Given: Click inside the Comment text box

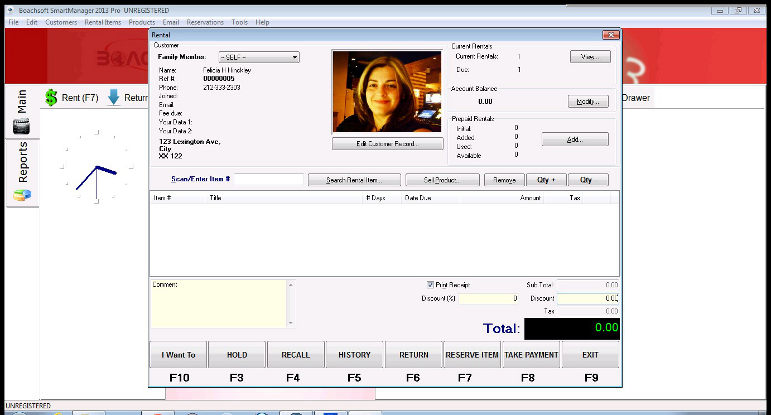Looking at the screenshot, I should 217,305.
